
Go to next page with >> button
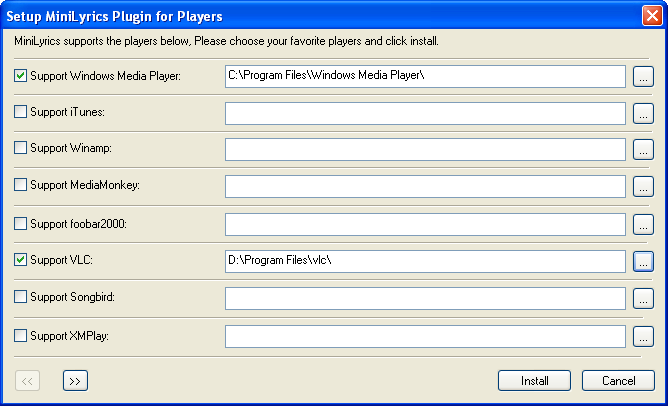pos(75,380)
